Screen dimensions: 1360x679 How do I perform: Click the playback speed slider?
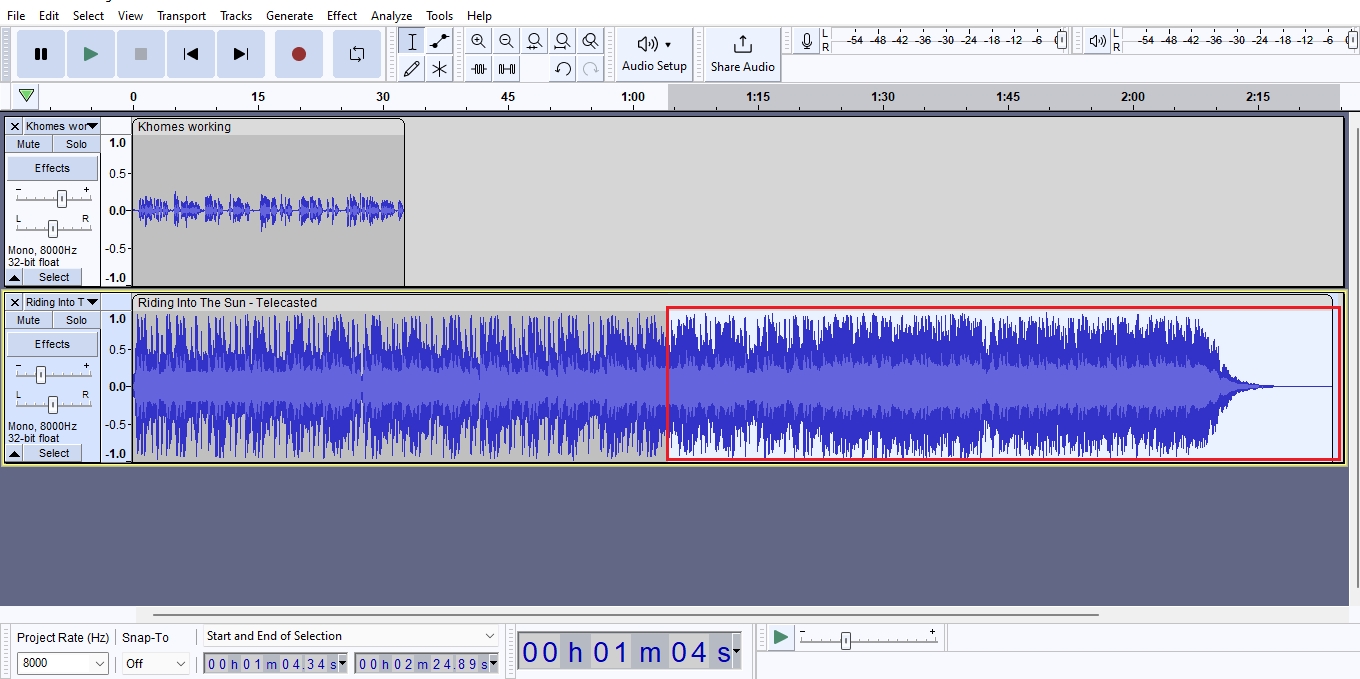point(845,641)
